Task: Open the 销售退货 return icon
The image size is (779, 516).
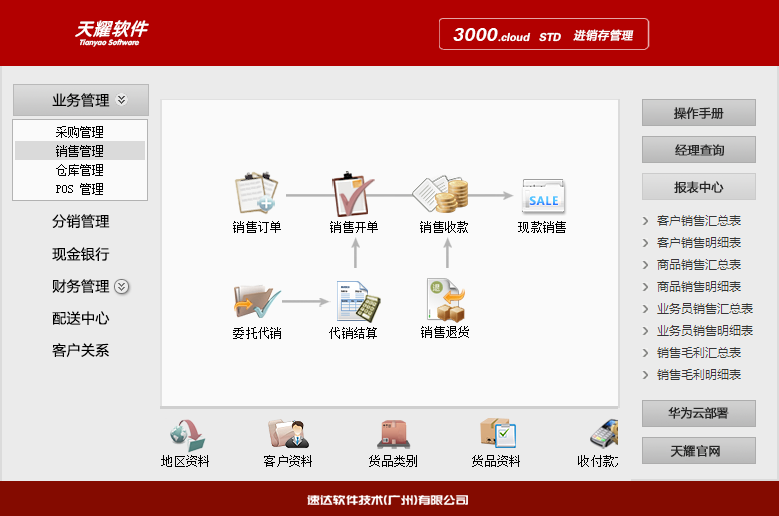Action: click(x=445, y=300)
